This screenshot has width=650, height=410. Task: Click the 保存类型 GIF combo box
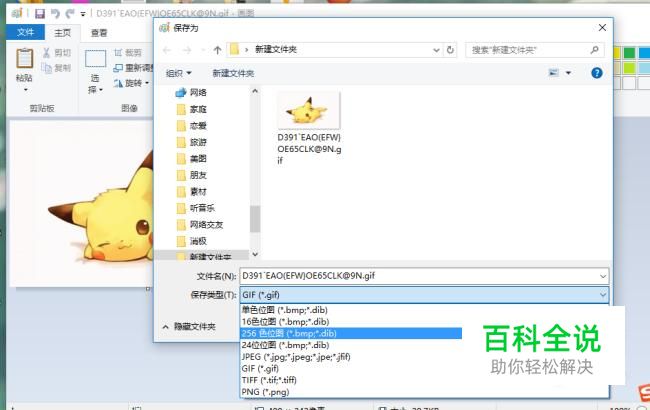pyautogui.click(x=424, y=295)
